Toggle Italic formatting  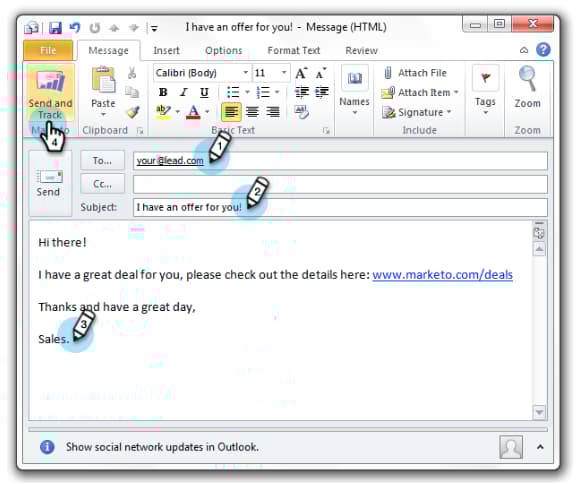(184, 92)
